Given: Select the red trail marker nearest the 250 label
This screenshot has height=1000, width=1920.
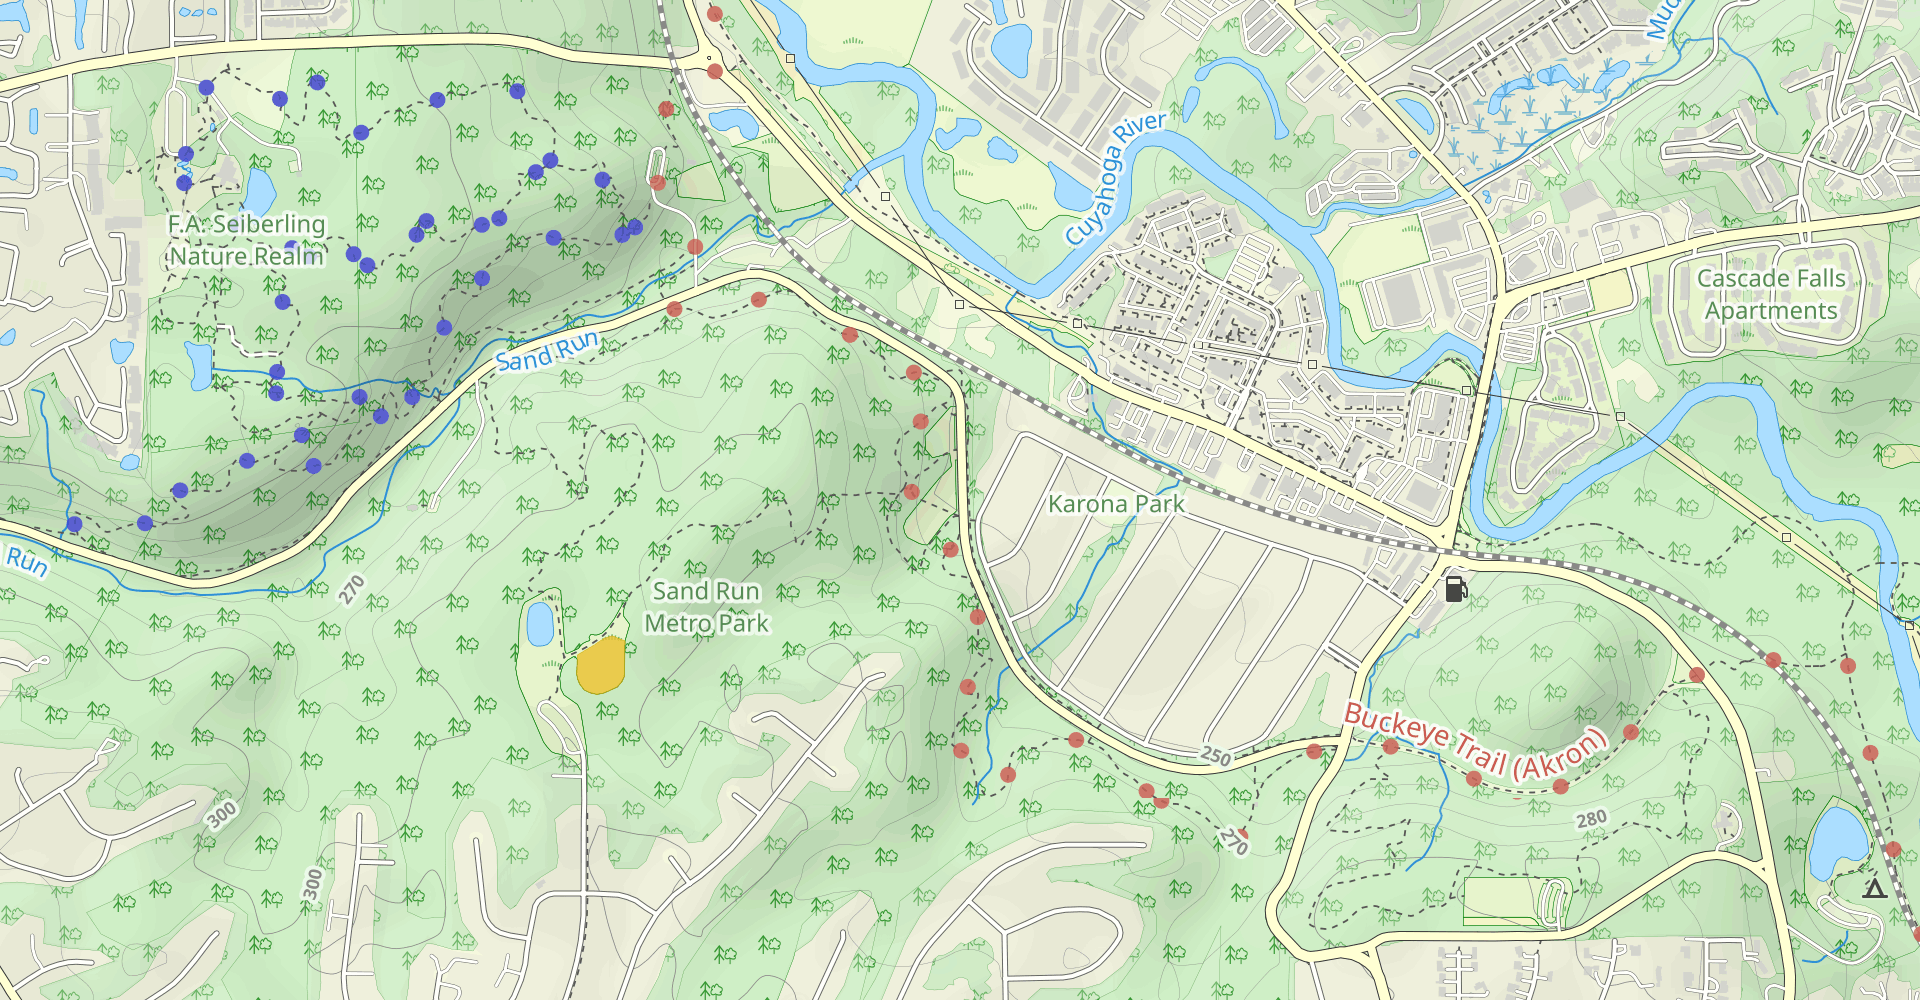Looking at the screenshot, I should [x=1314, y=751].
